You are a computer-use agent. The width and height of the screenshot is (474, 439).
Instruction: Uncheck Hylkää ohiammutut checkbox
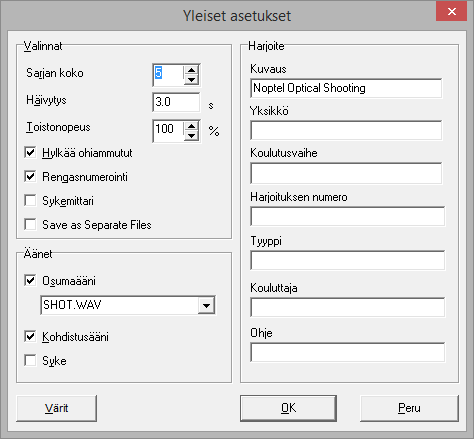tap(30, 153)
